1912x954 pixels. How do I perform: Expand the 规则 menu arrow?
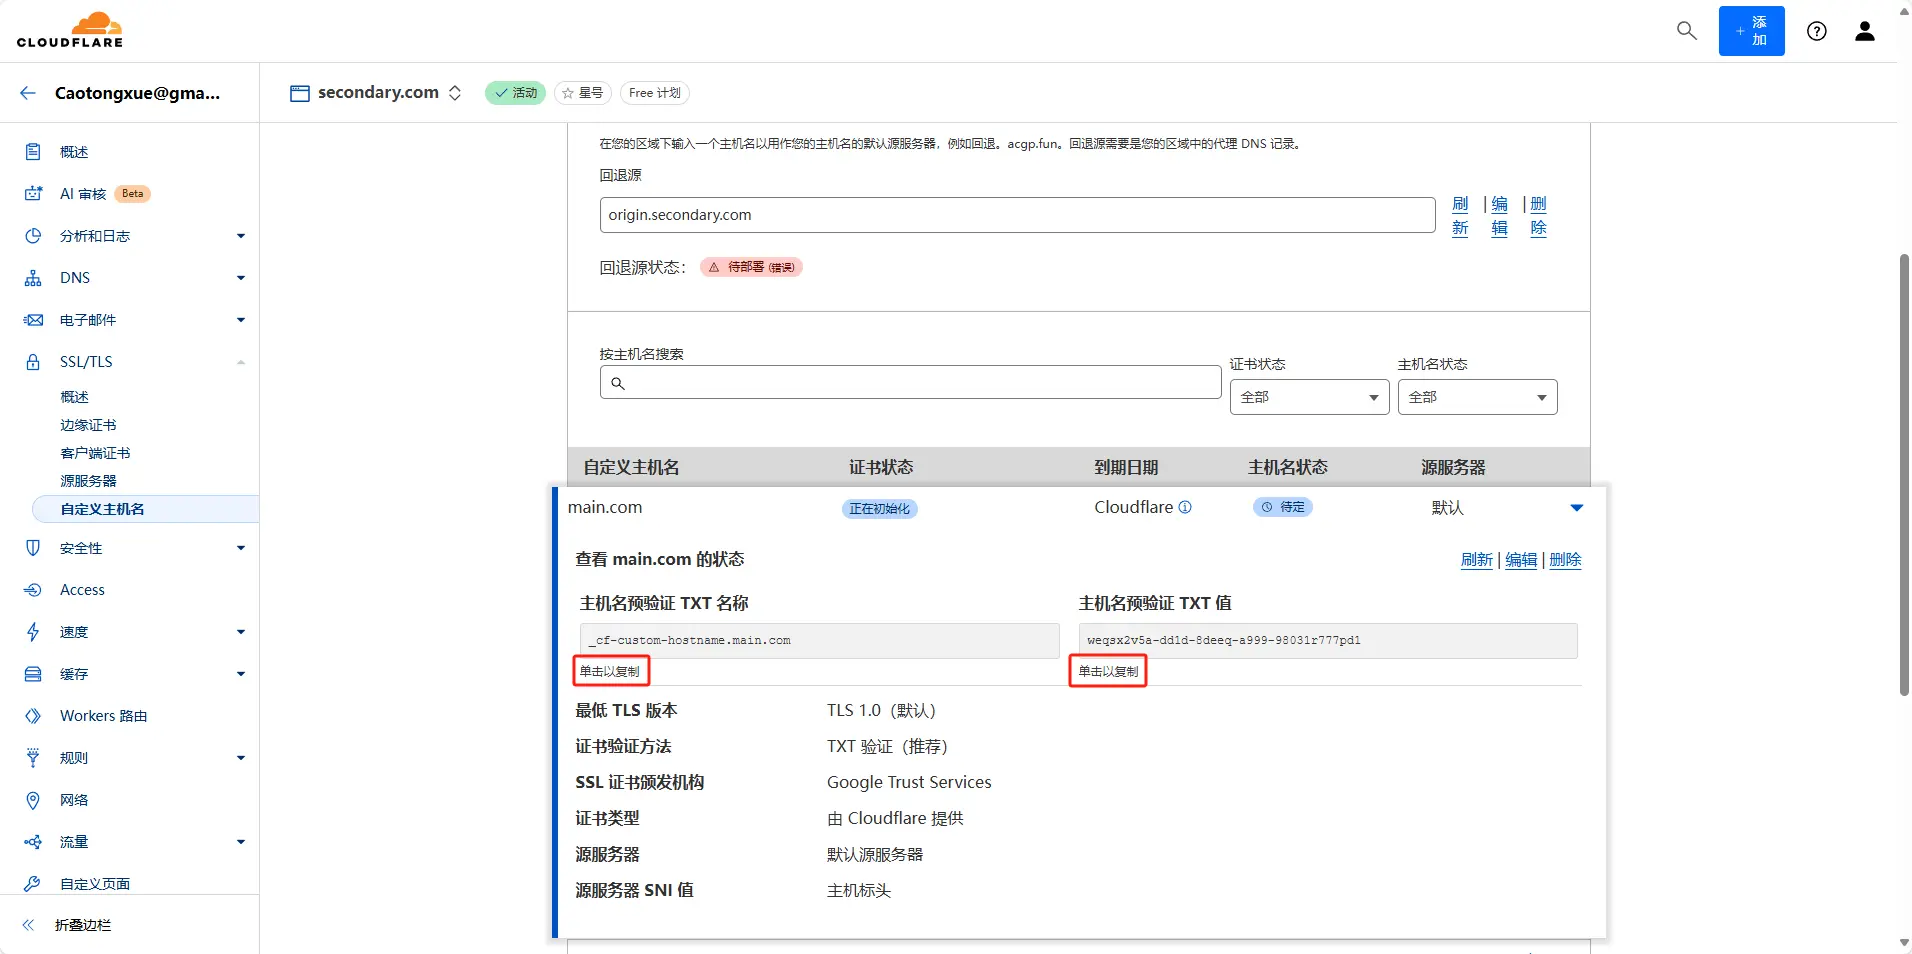pos(240,758)
